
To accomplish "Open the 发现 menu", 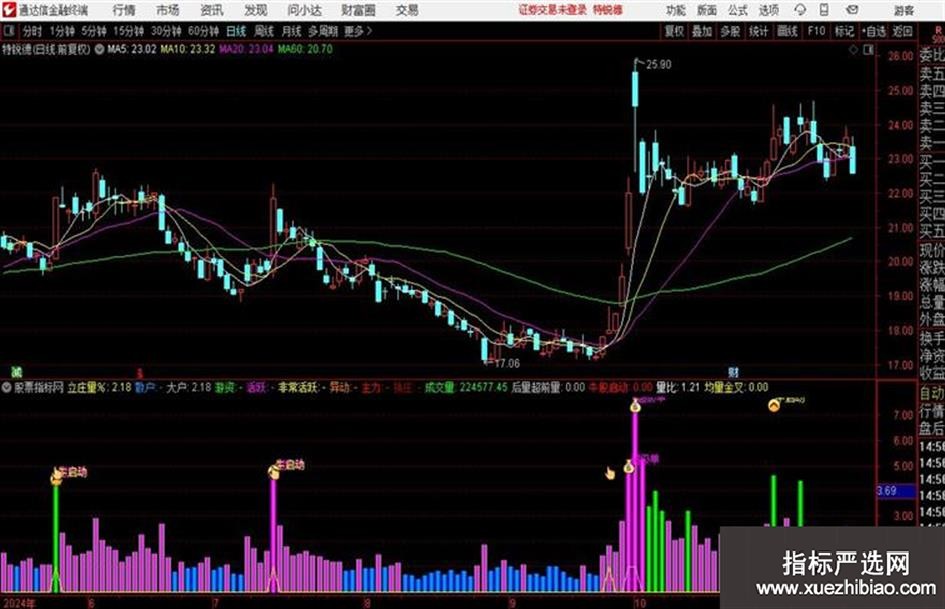I will 256,10.
